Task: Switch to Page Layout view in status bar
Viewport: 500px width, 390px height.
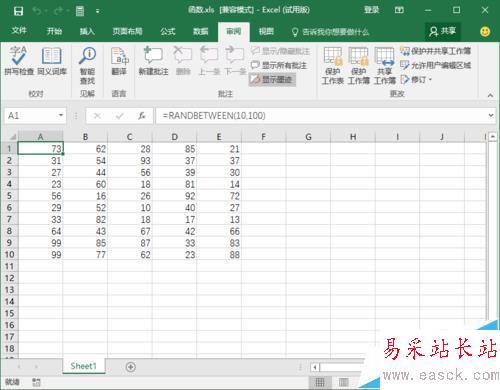Action: tap(344, 382)
